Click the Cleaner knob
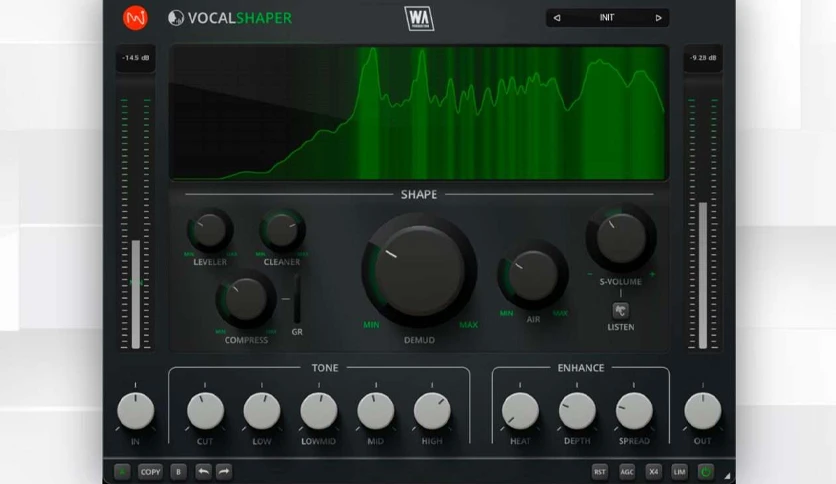Screen dimensions: 836x484 point(282,230)
